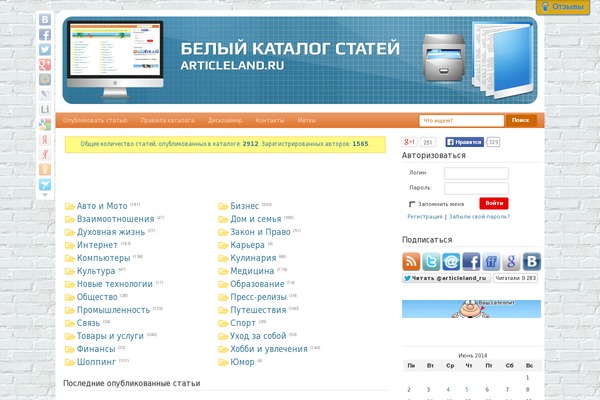Subscribe via the orange RSS icon

pos(411,261)
